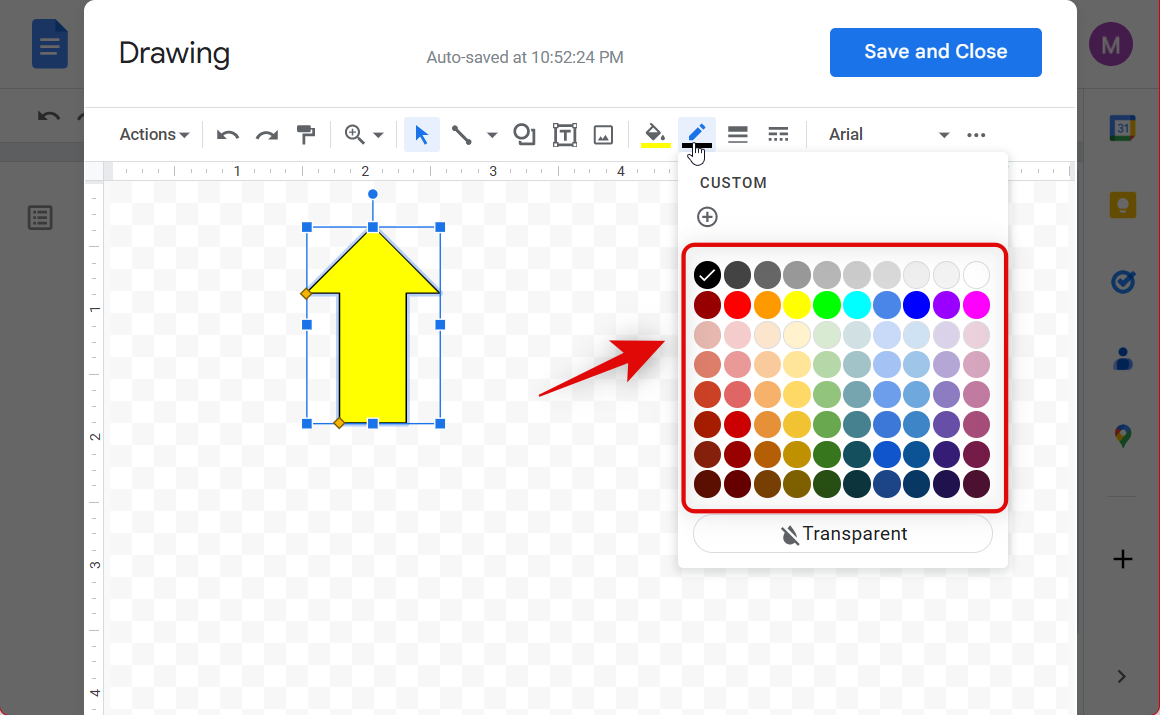
Task: Pick the cornflower blue swatch
Action: (887, 305)
